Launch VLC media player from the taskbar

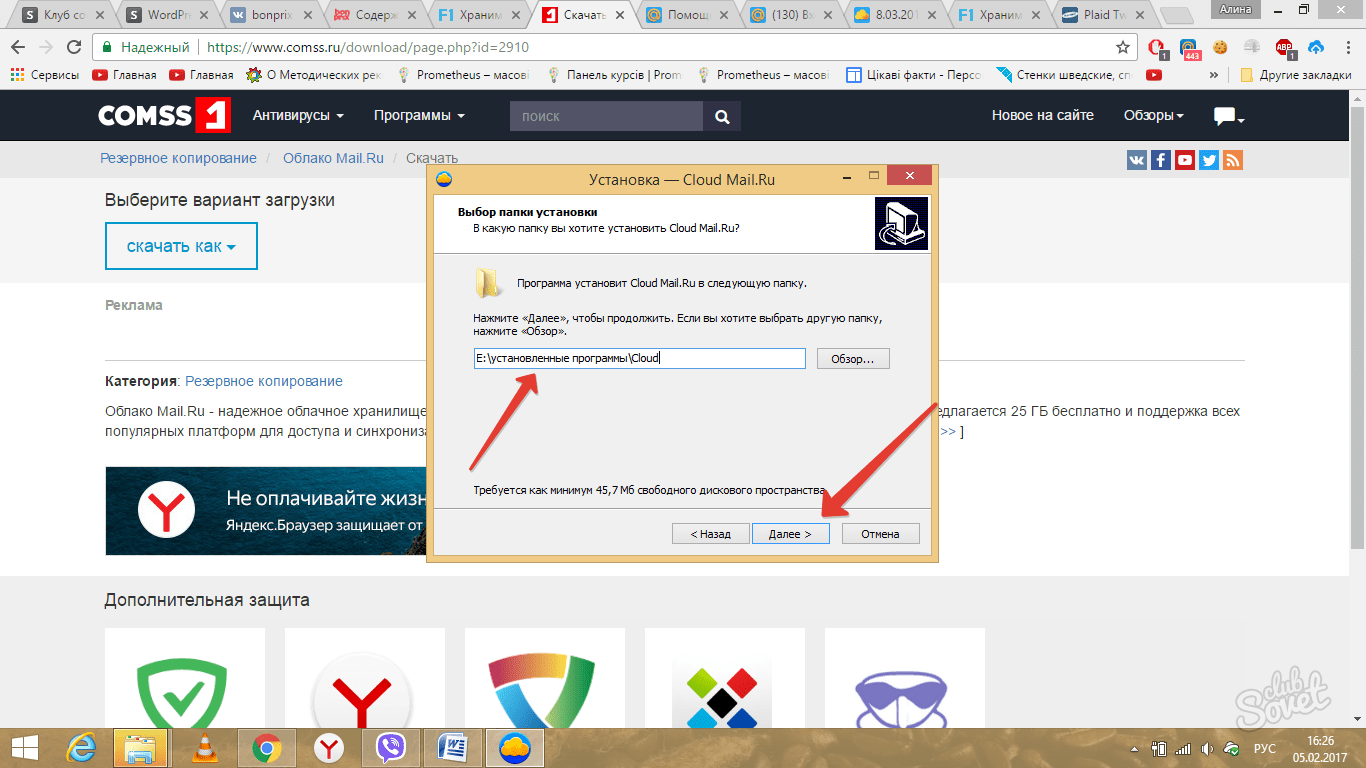coord(205,747)
